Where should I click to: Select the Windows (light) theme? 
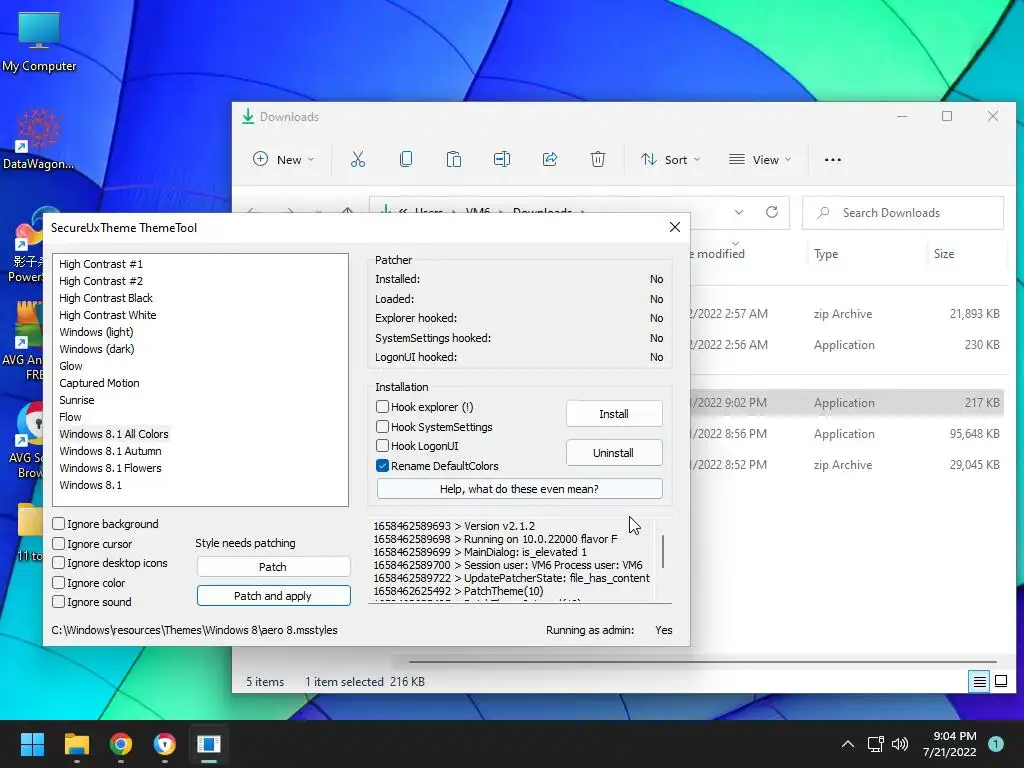click(96, 332)
